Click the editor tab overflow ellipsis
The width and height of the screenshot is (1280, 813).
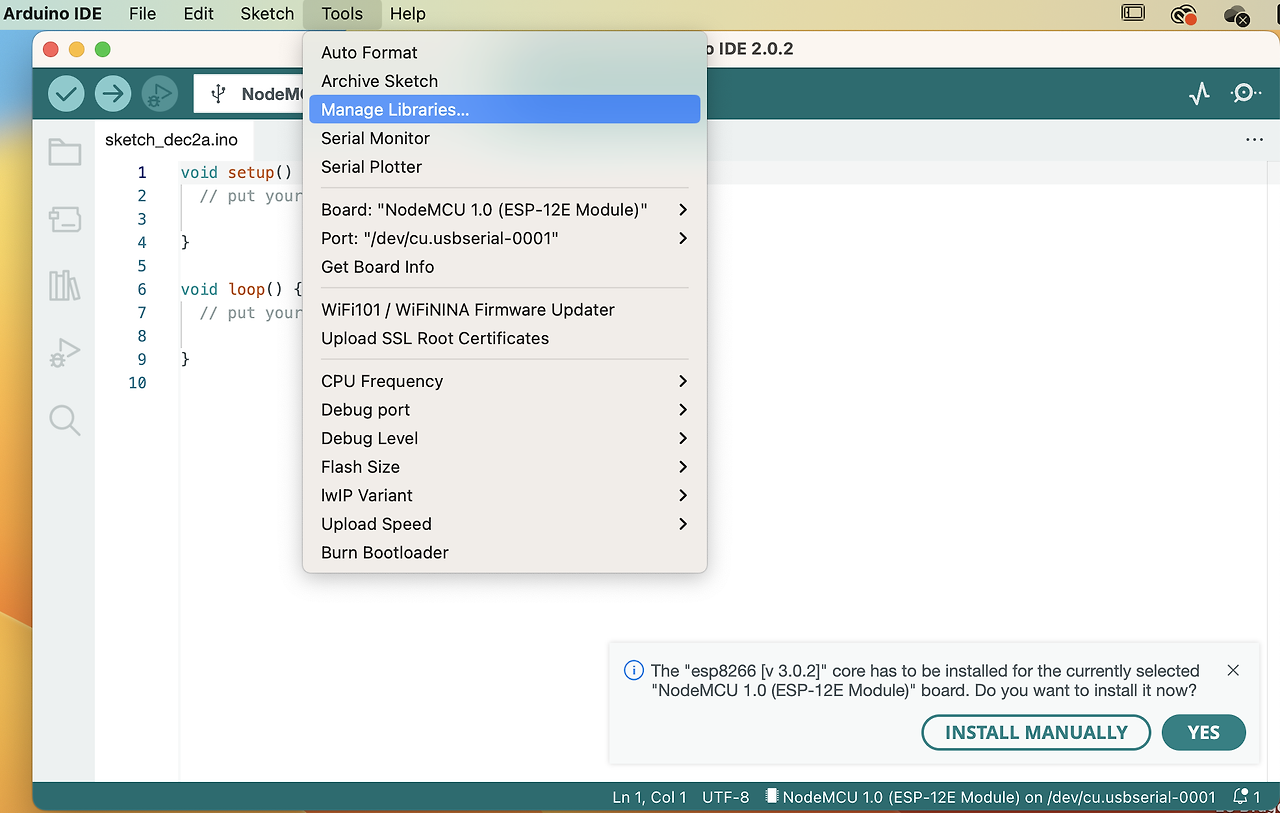[x=1254, y=140]
